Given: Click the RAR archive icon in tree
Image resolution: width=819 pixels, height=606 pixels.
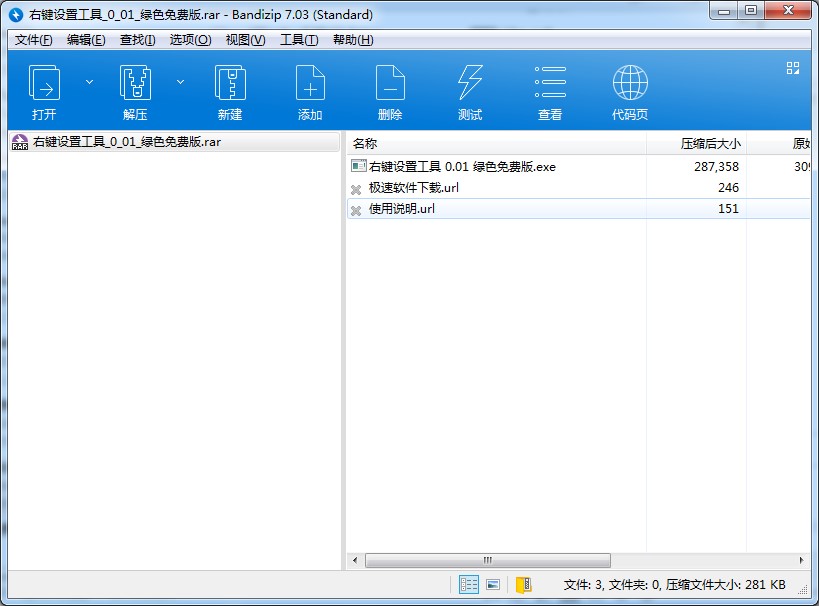Looking at the screenshot, I should click(x=20, y=142).
